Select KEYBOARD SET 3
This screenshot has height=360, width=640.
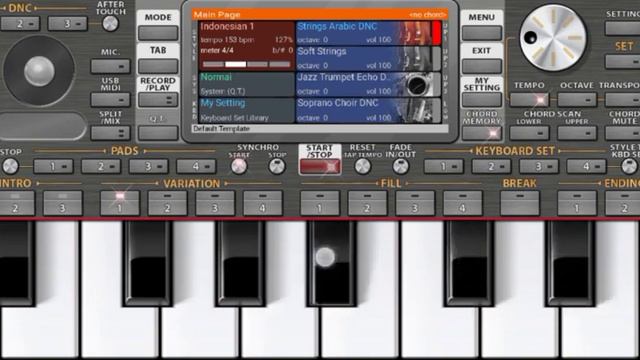(539, 166)
